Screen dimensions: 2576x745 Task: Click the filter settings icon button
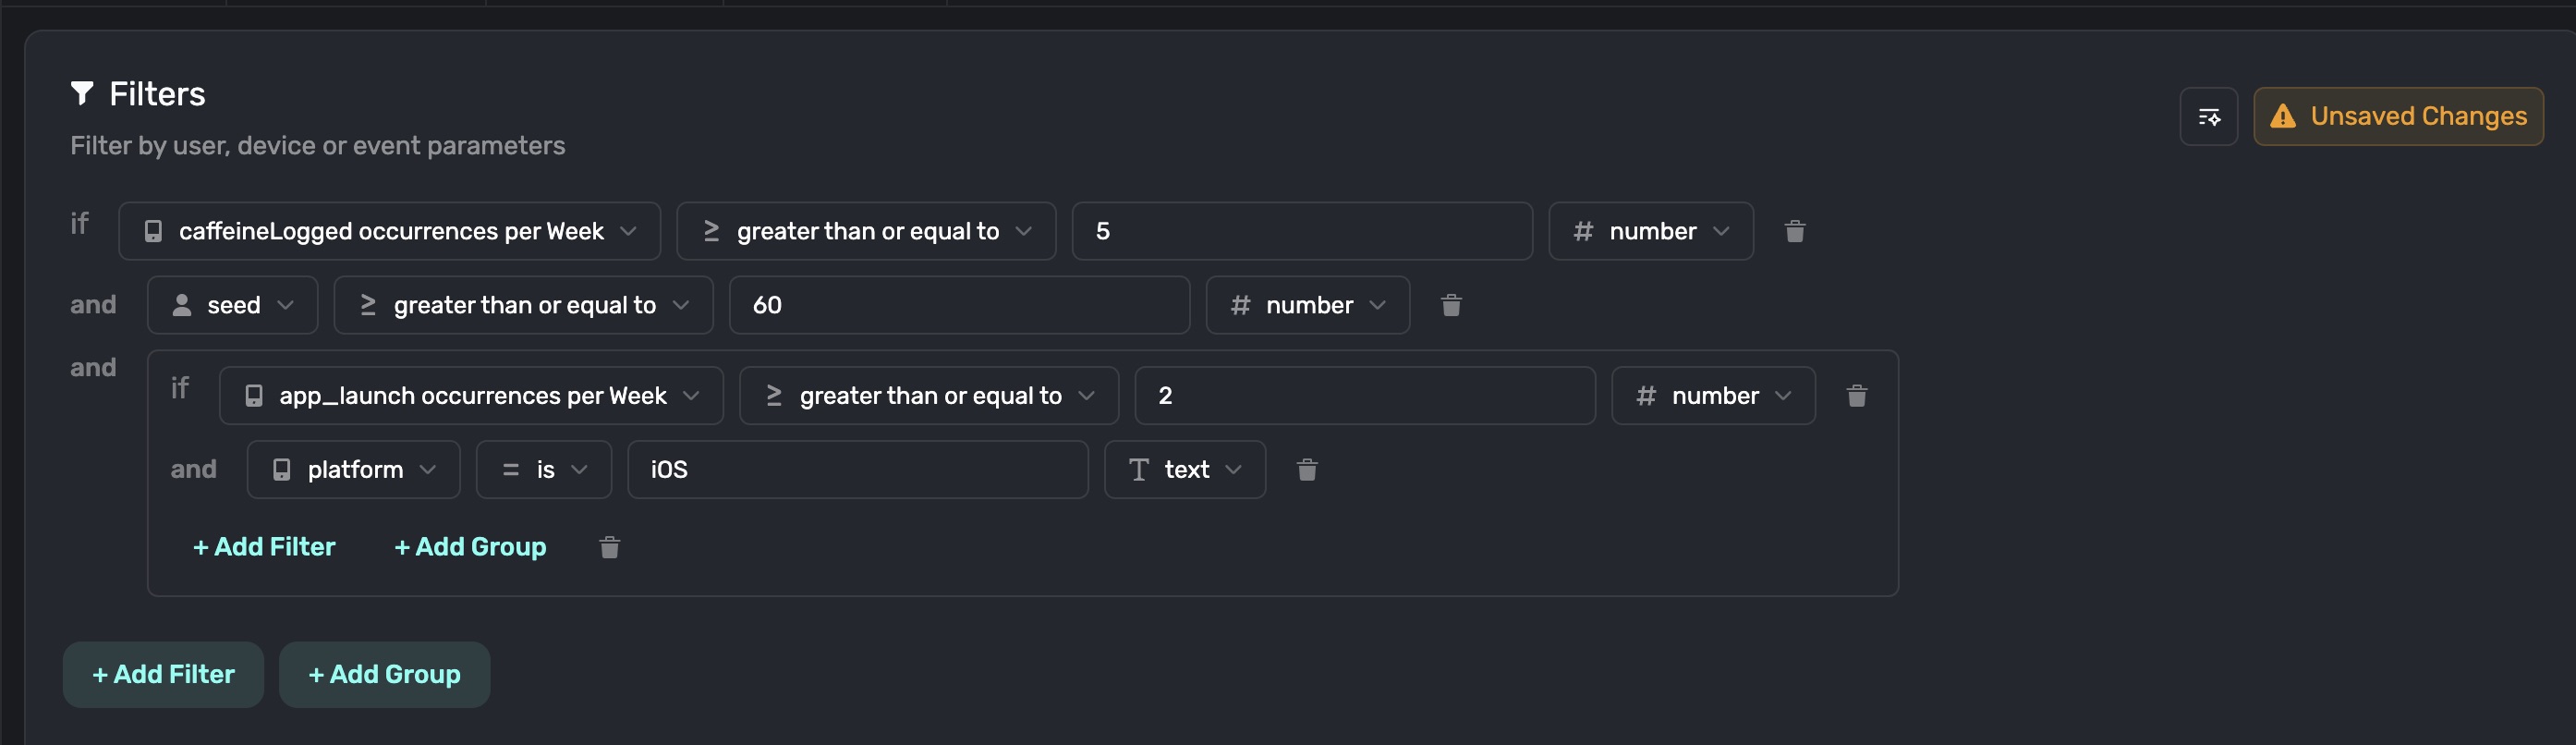(x=2208, y=117)
